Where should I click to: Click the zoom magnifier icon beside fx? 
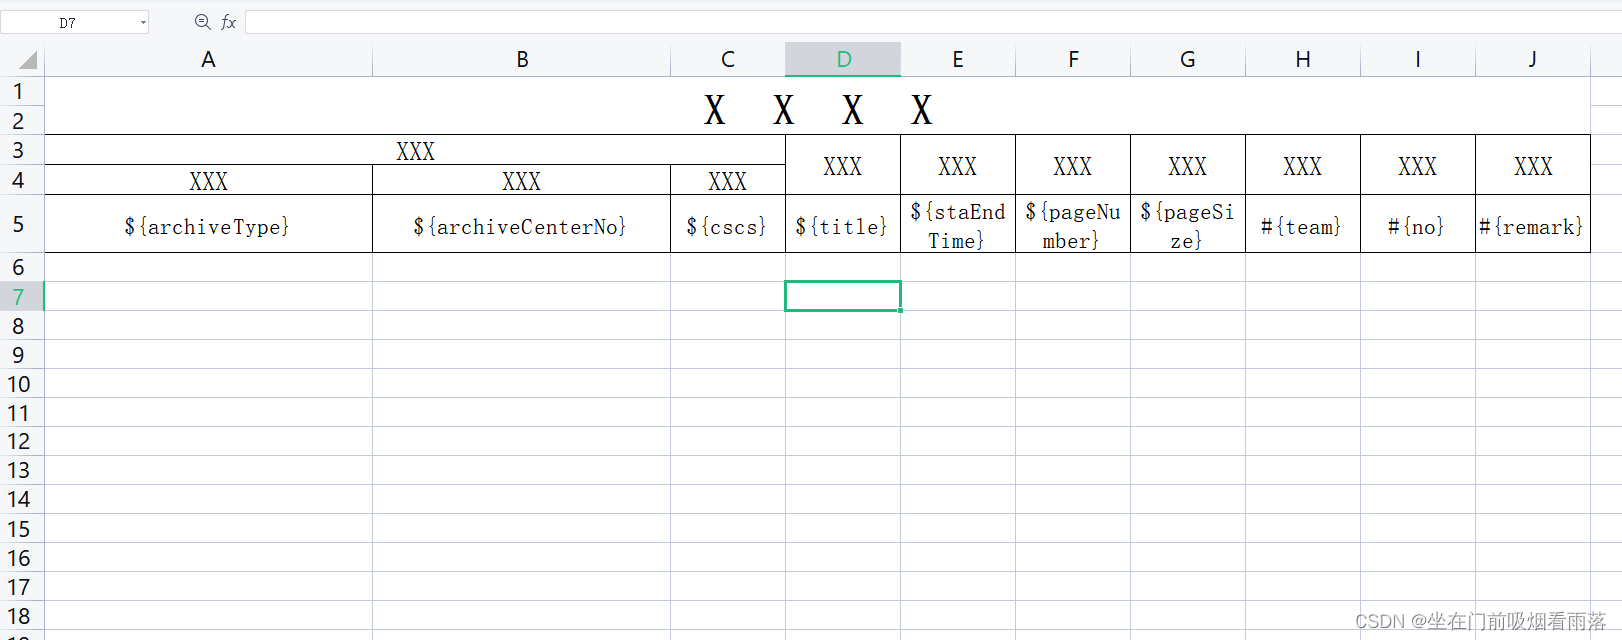pyautogui.click(x=202, y=22)
